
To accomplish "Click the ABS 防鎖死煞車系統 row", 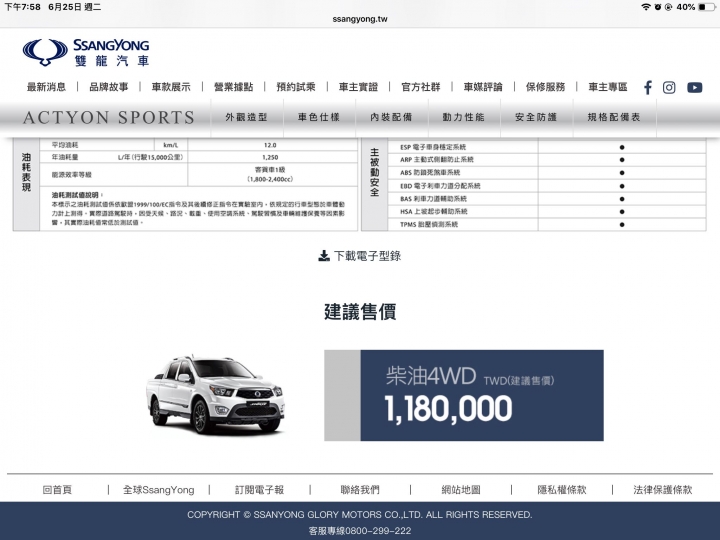I will [547, 173].
